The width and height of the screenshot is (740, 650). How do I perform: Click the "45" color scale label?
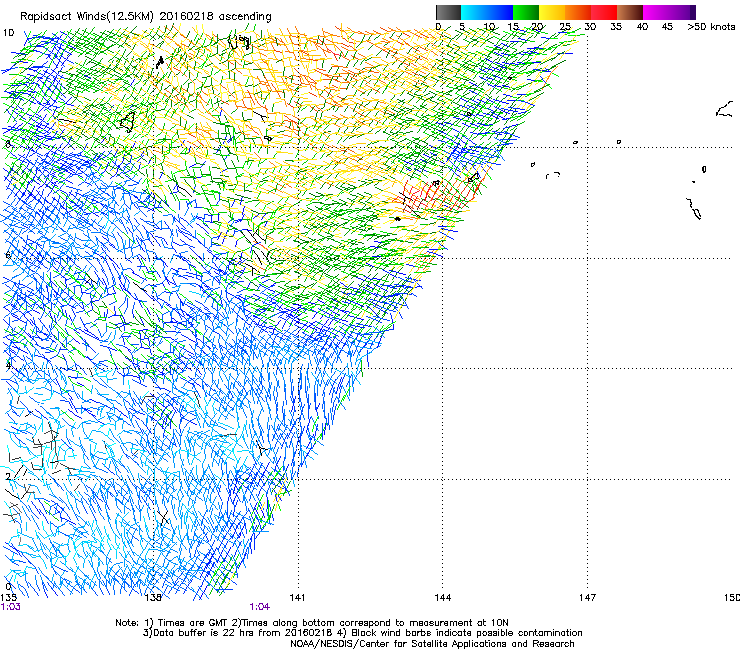667,27
